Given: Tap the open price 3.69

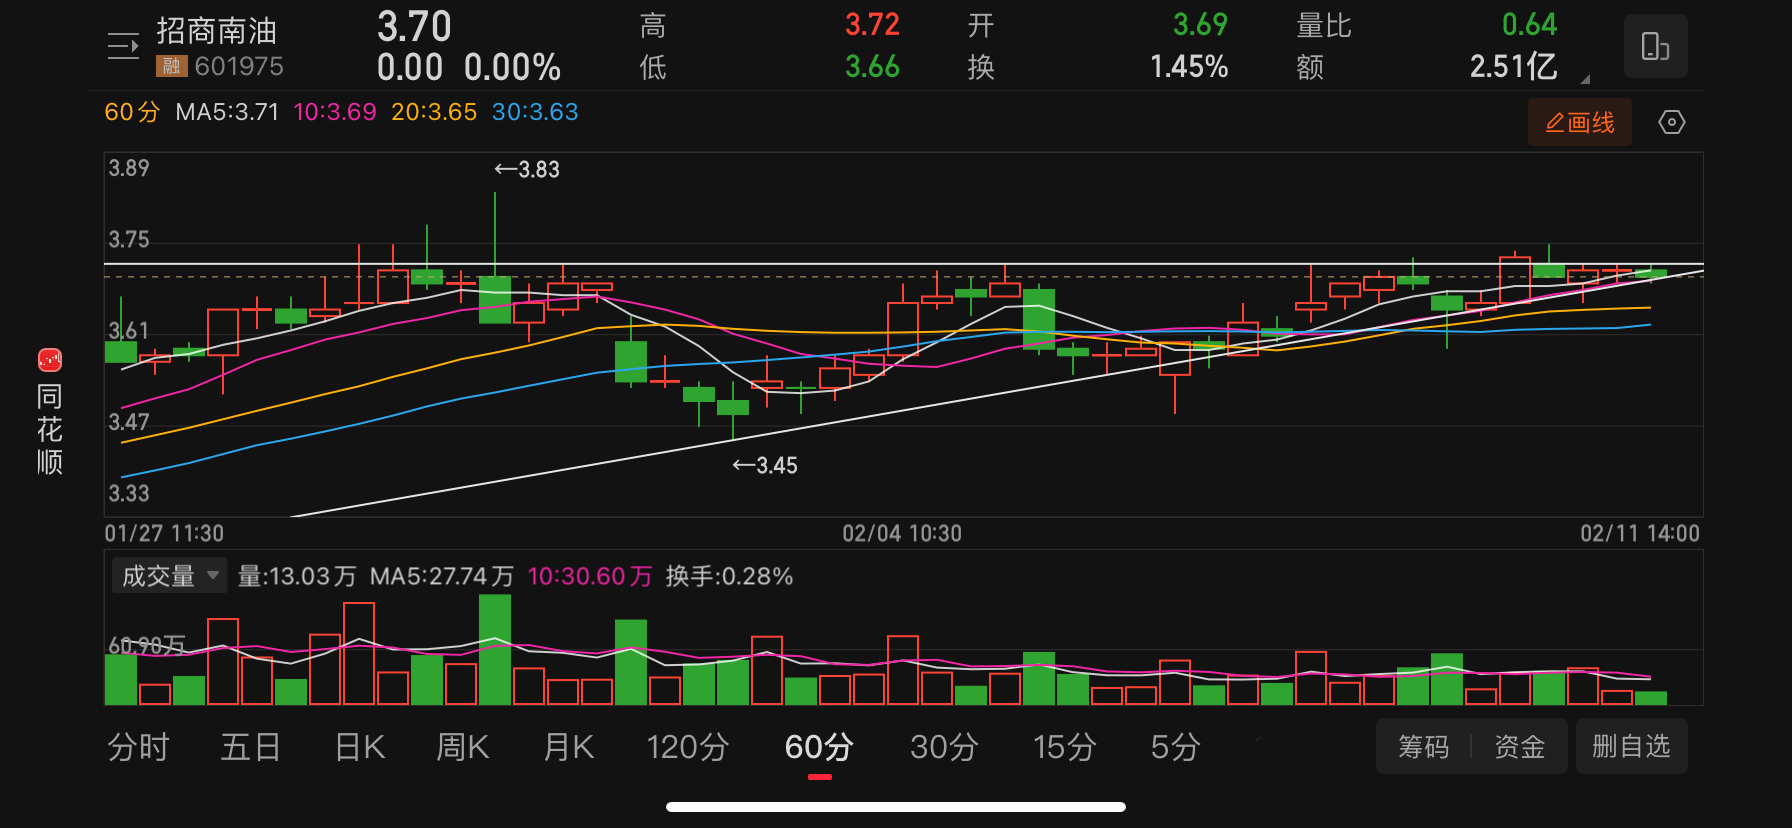Looking at the screenshot, I should click(x=1200, y=25).
